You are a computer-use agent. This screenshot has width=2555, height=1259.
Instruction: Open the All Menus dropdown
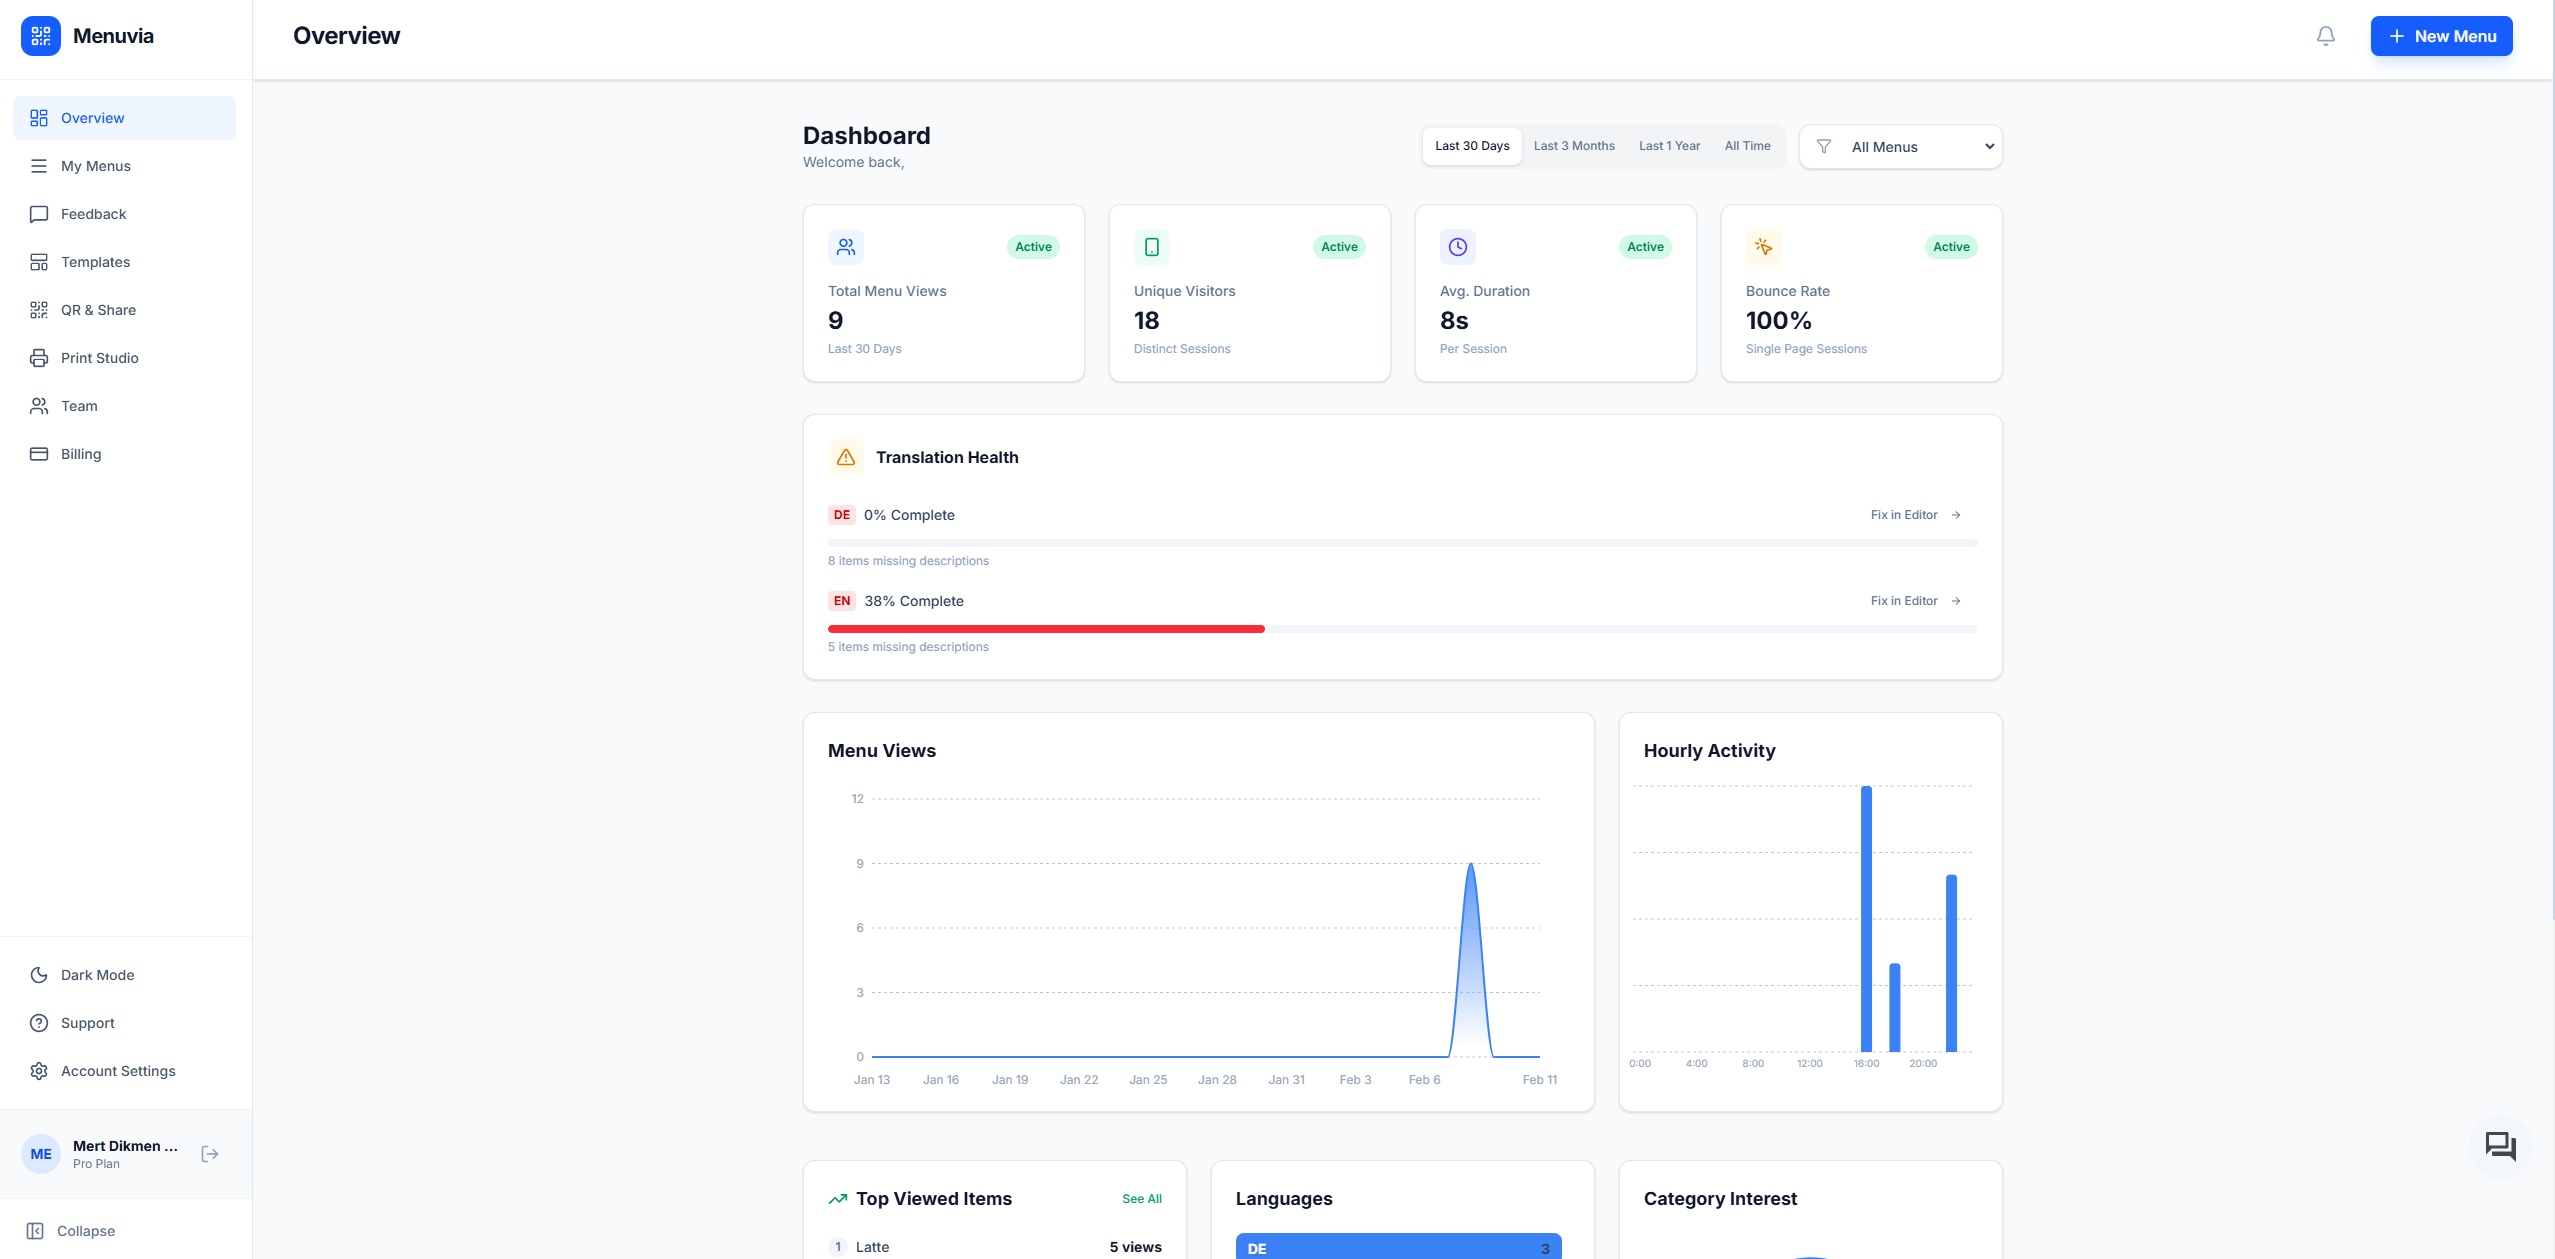pyautogui.click(x=1898, y=146)
